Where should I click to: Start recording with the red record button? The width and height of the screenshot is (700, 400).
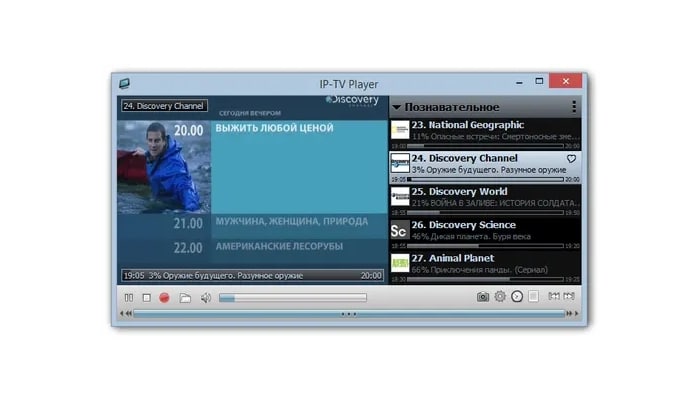click(x=164, y=297)
